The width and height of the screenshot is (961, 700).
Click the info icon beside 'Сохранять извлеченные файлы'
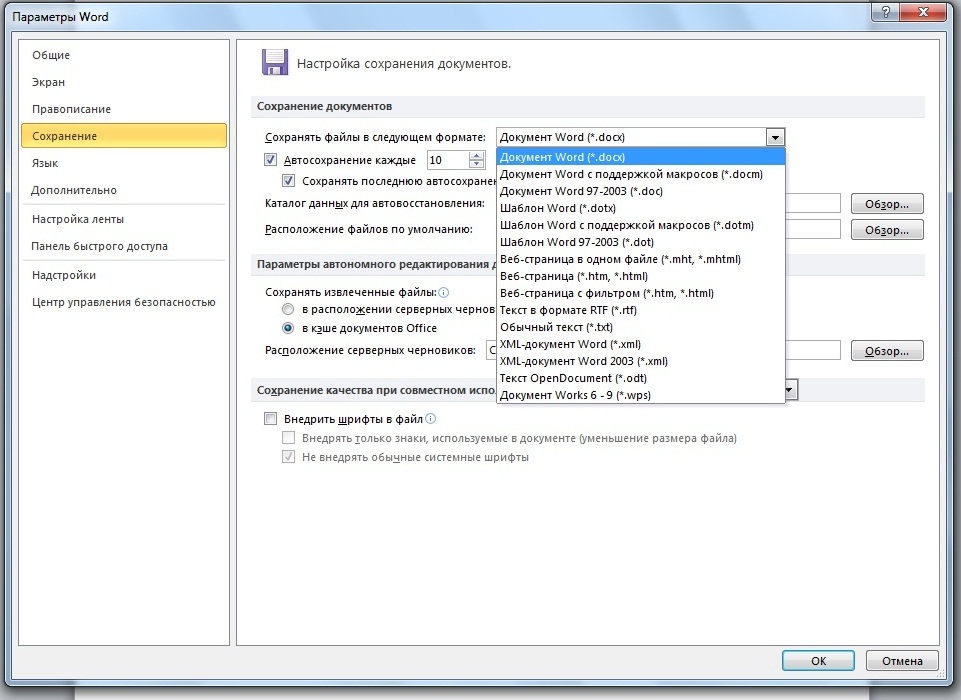(443, 292)
